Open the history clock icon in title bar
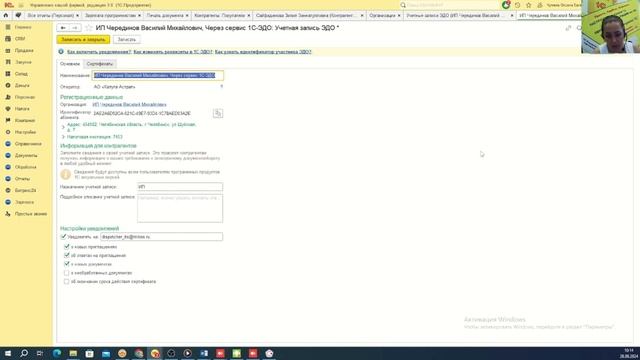Screen dimensions: 640x360 tap(517, 5)
